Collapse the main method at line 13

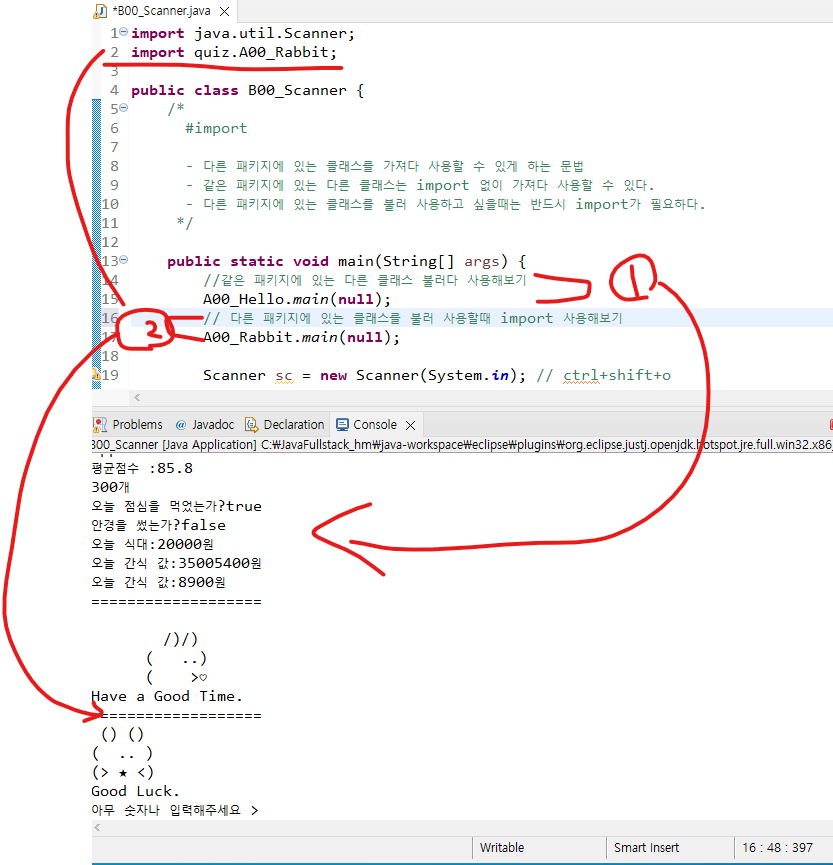click(124, 259)
